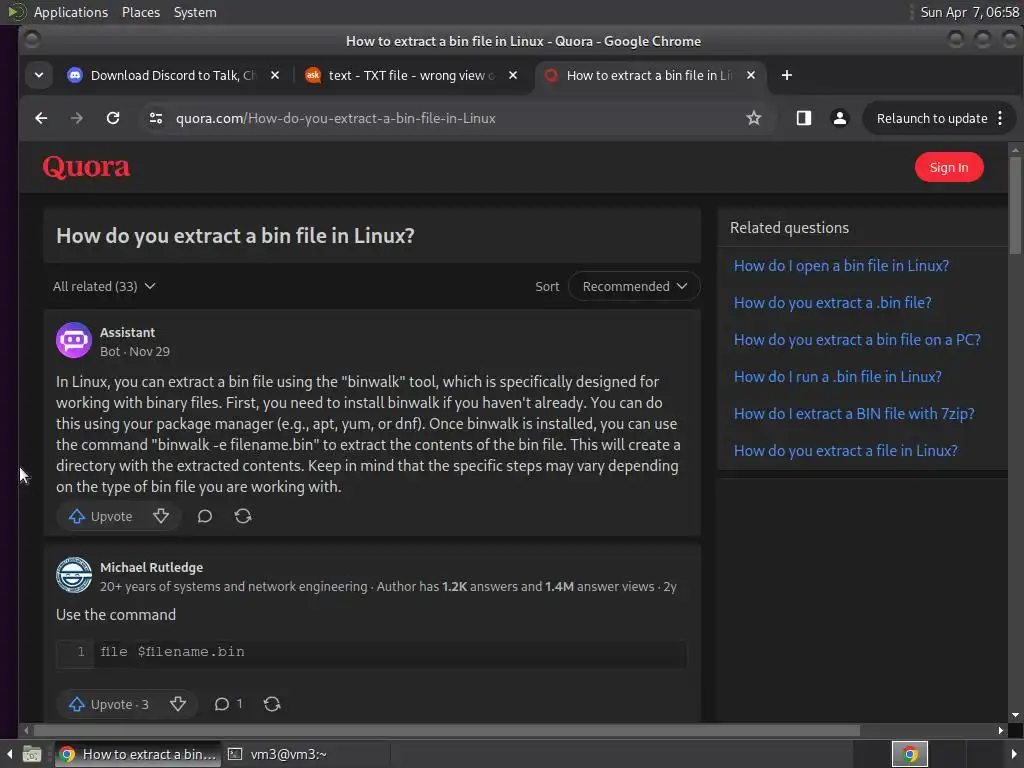The height and width of the screenshot is (768, 1024).
Task: Share the Assistant bot answer
Action: click(243, 517)
